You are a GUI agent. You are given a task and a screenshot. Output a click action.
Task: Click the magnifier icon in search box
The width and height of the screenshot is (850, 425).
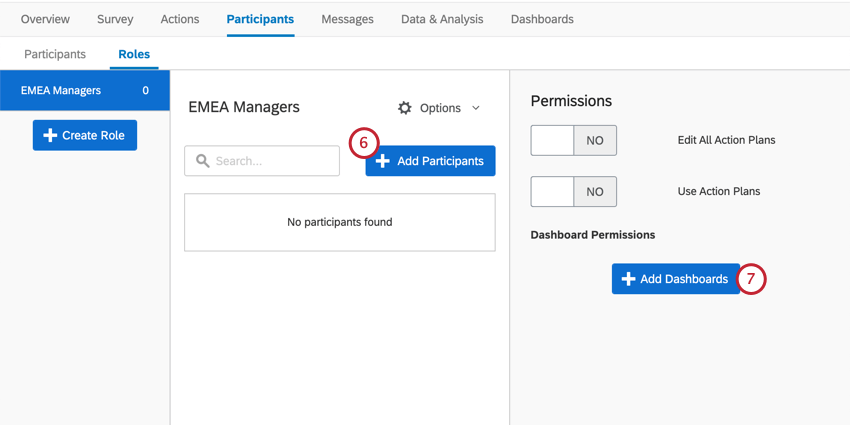203,161
